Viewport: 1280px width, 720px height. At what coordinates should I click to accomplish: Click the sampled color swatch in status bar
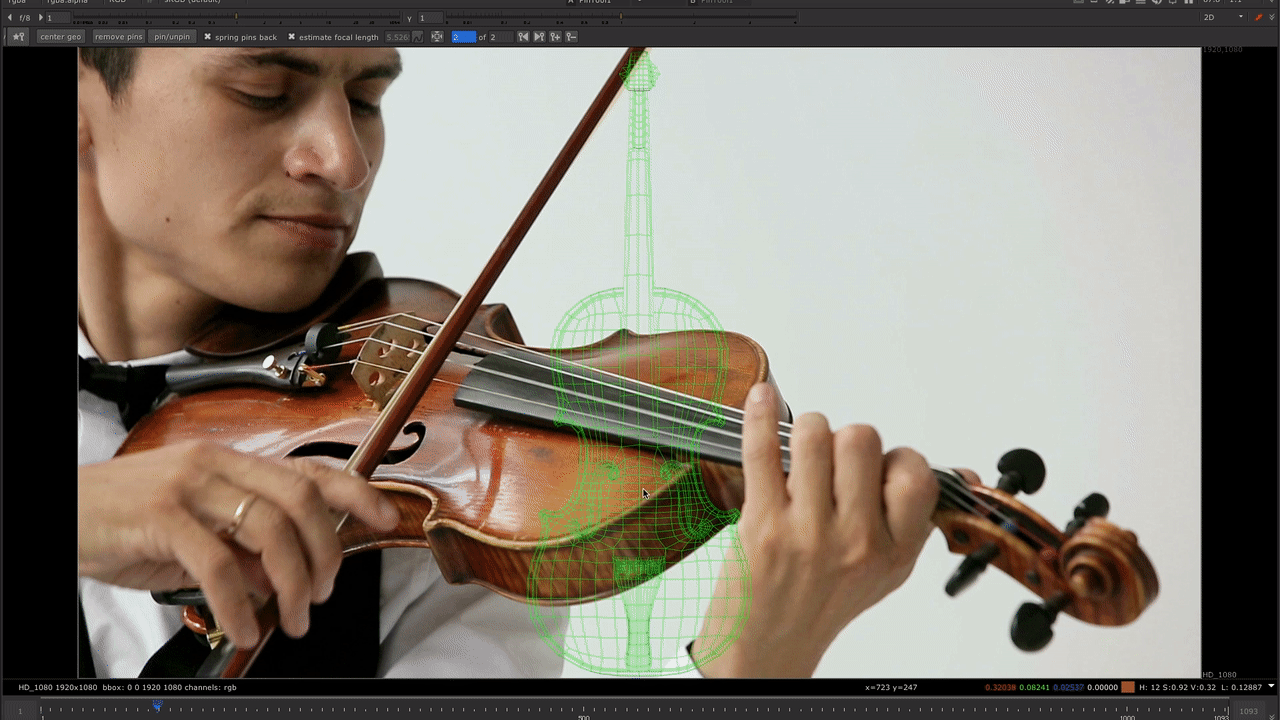(x=1128, y=687)
